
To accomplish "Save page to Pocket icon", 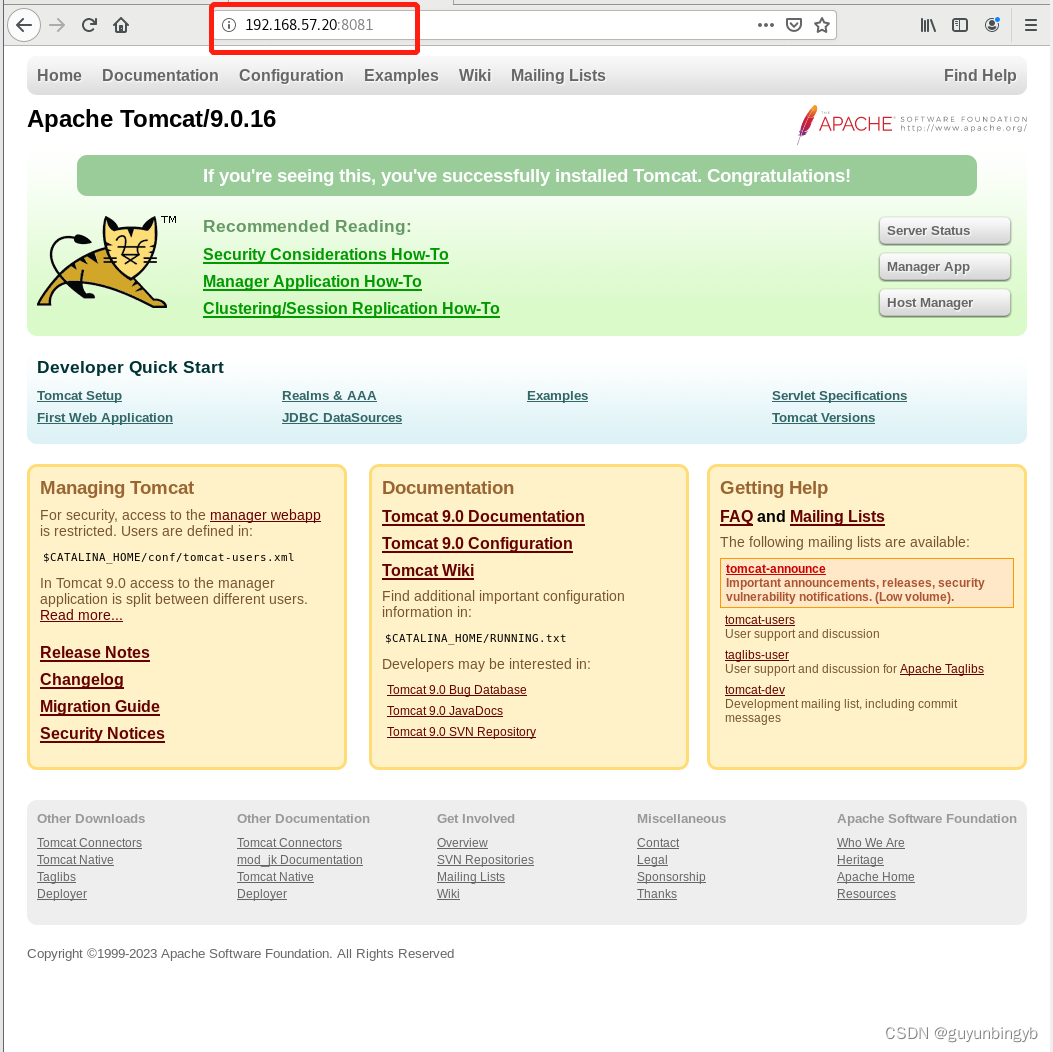I will coord(794,26).
